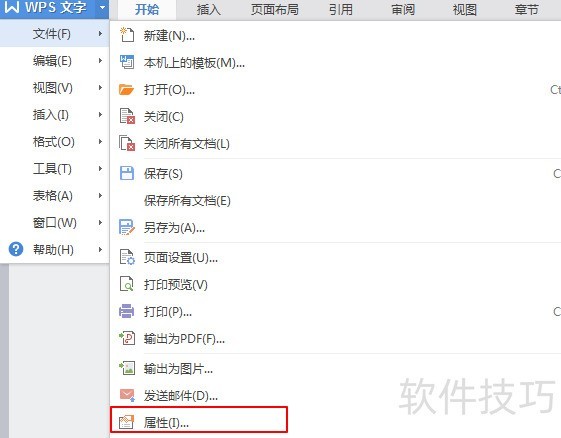
Task: Click the Save As icon (另存为)
Action: (127, 228)
